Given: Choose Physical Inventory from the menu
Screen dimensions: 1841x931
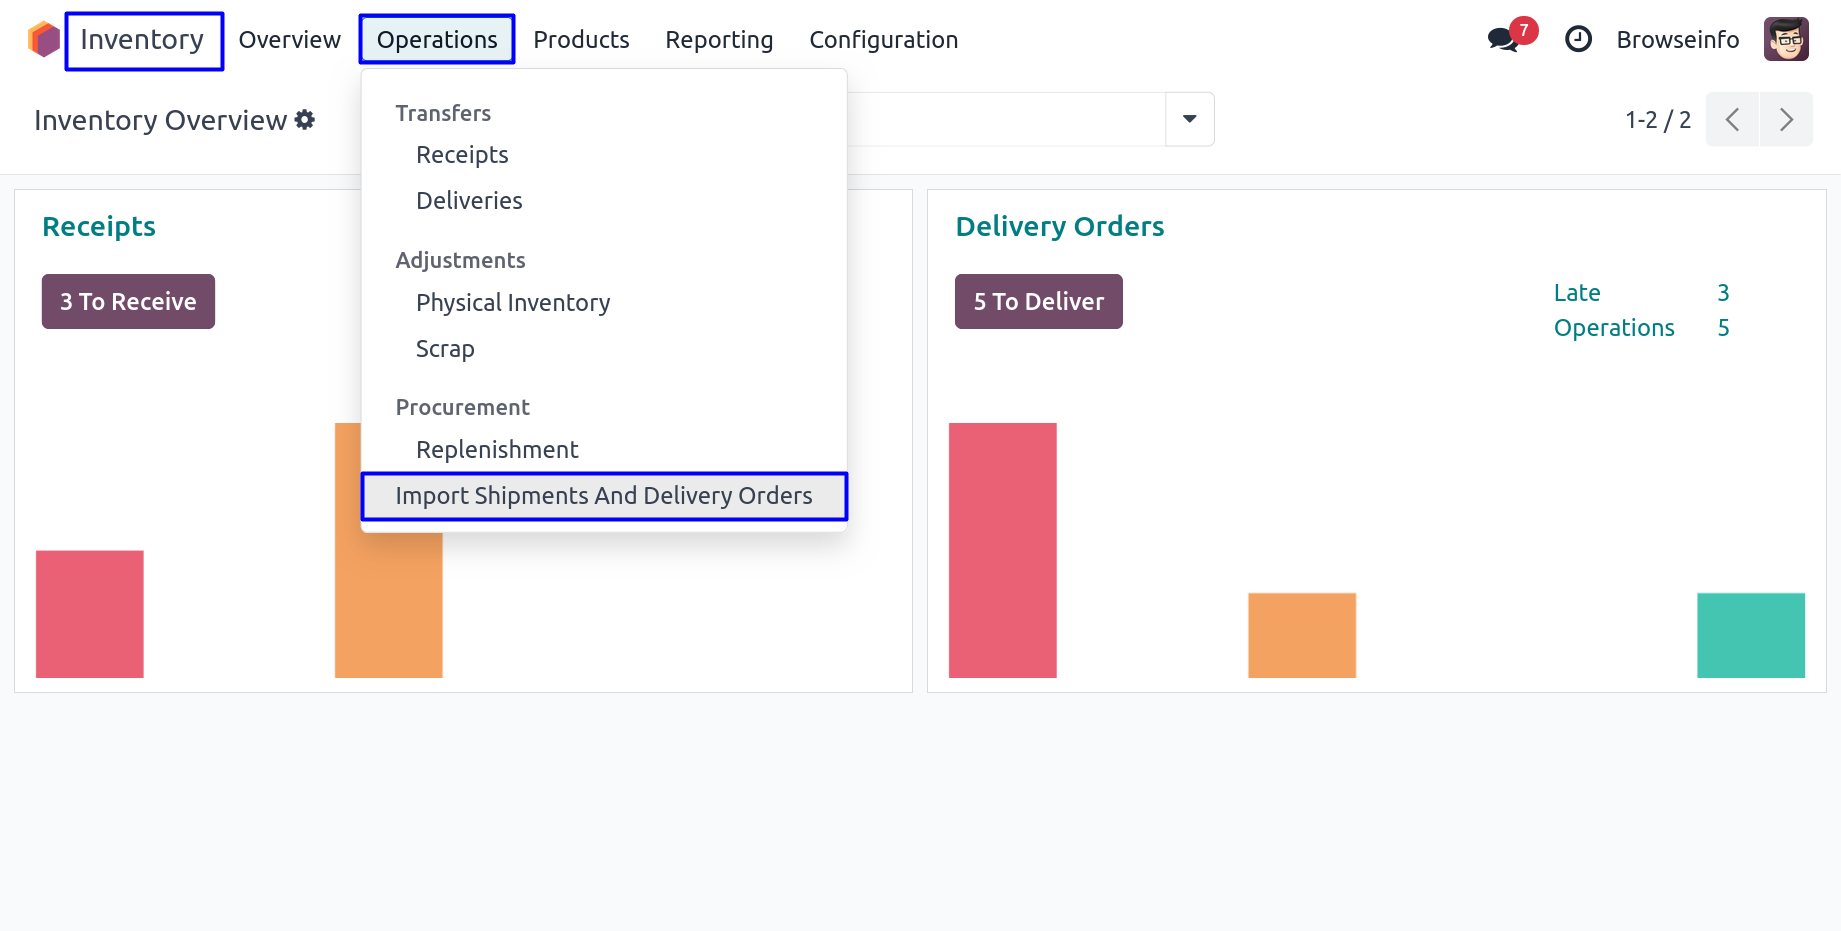Looking at the screenshot, I should (x=513, y=303).
